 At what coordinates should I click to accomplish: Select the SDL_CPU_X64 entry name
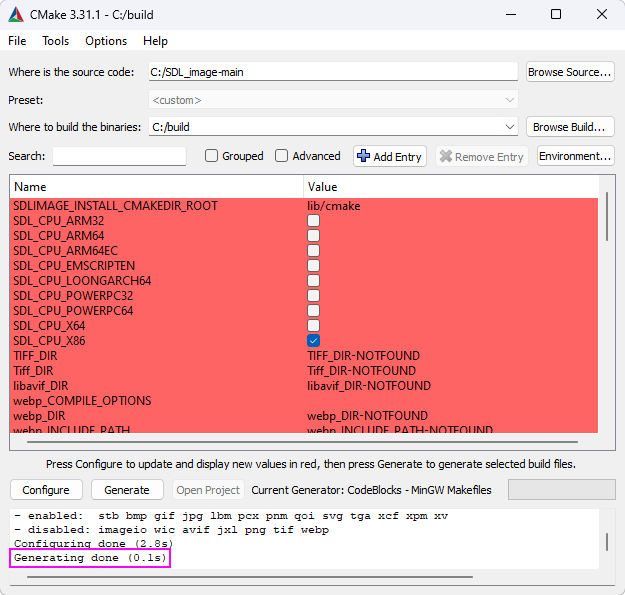[49, 326]
